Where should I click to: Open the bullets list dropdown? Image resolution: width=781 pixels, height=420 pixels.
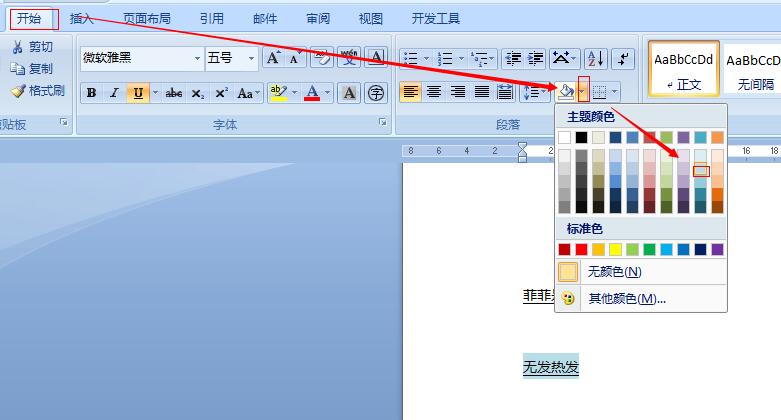(426, 59)
